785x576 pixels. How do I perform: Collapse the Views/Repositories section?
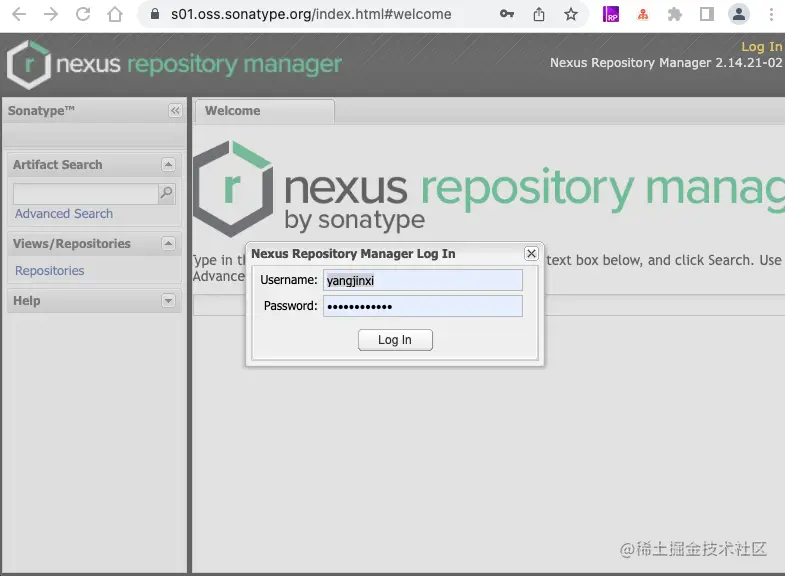point(168,244)
